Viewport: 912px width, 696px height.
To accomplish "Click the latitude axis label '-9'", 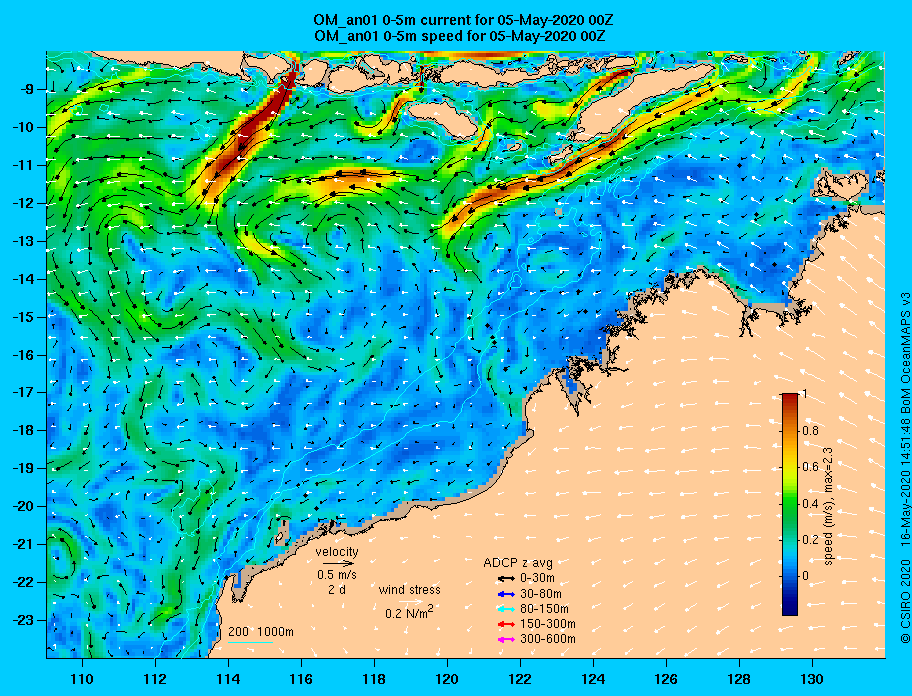I will [x=29, y=90].
